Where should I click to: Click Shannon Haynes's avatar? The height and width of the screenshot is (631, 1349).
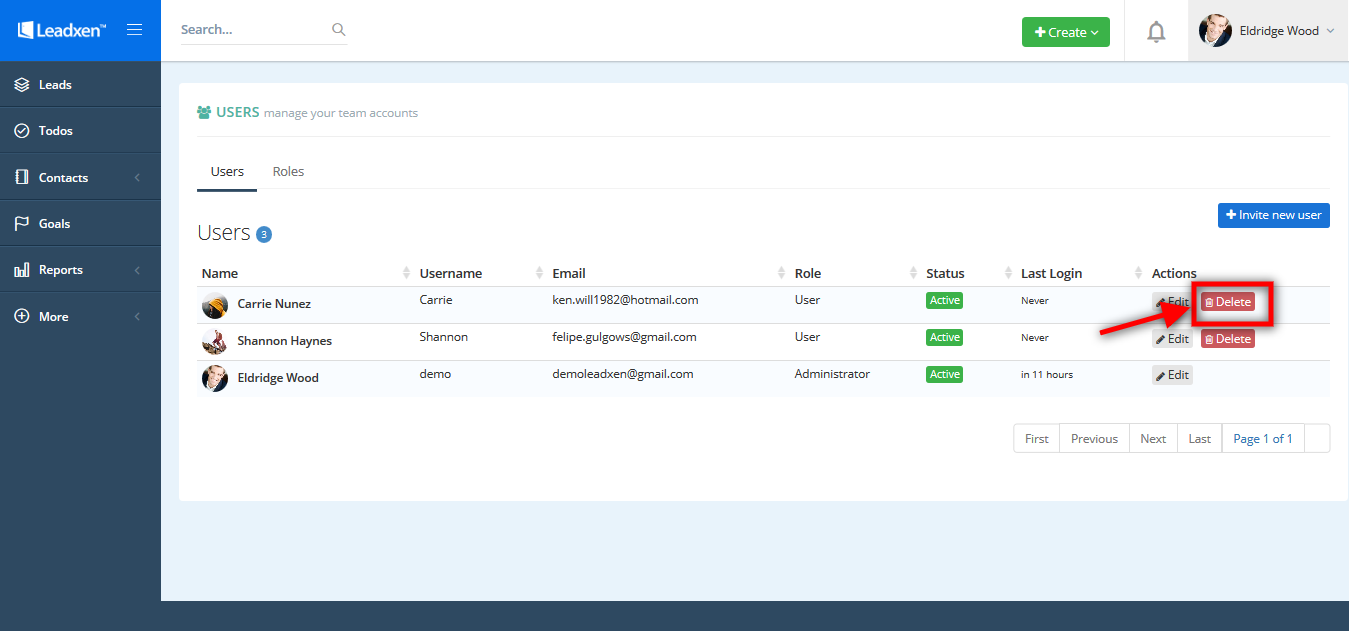(x=215, y=342)
